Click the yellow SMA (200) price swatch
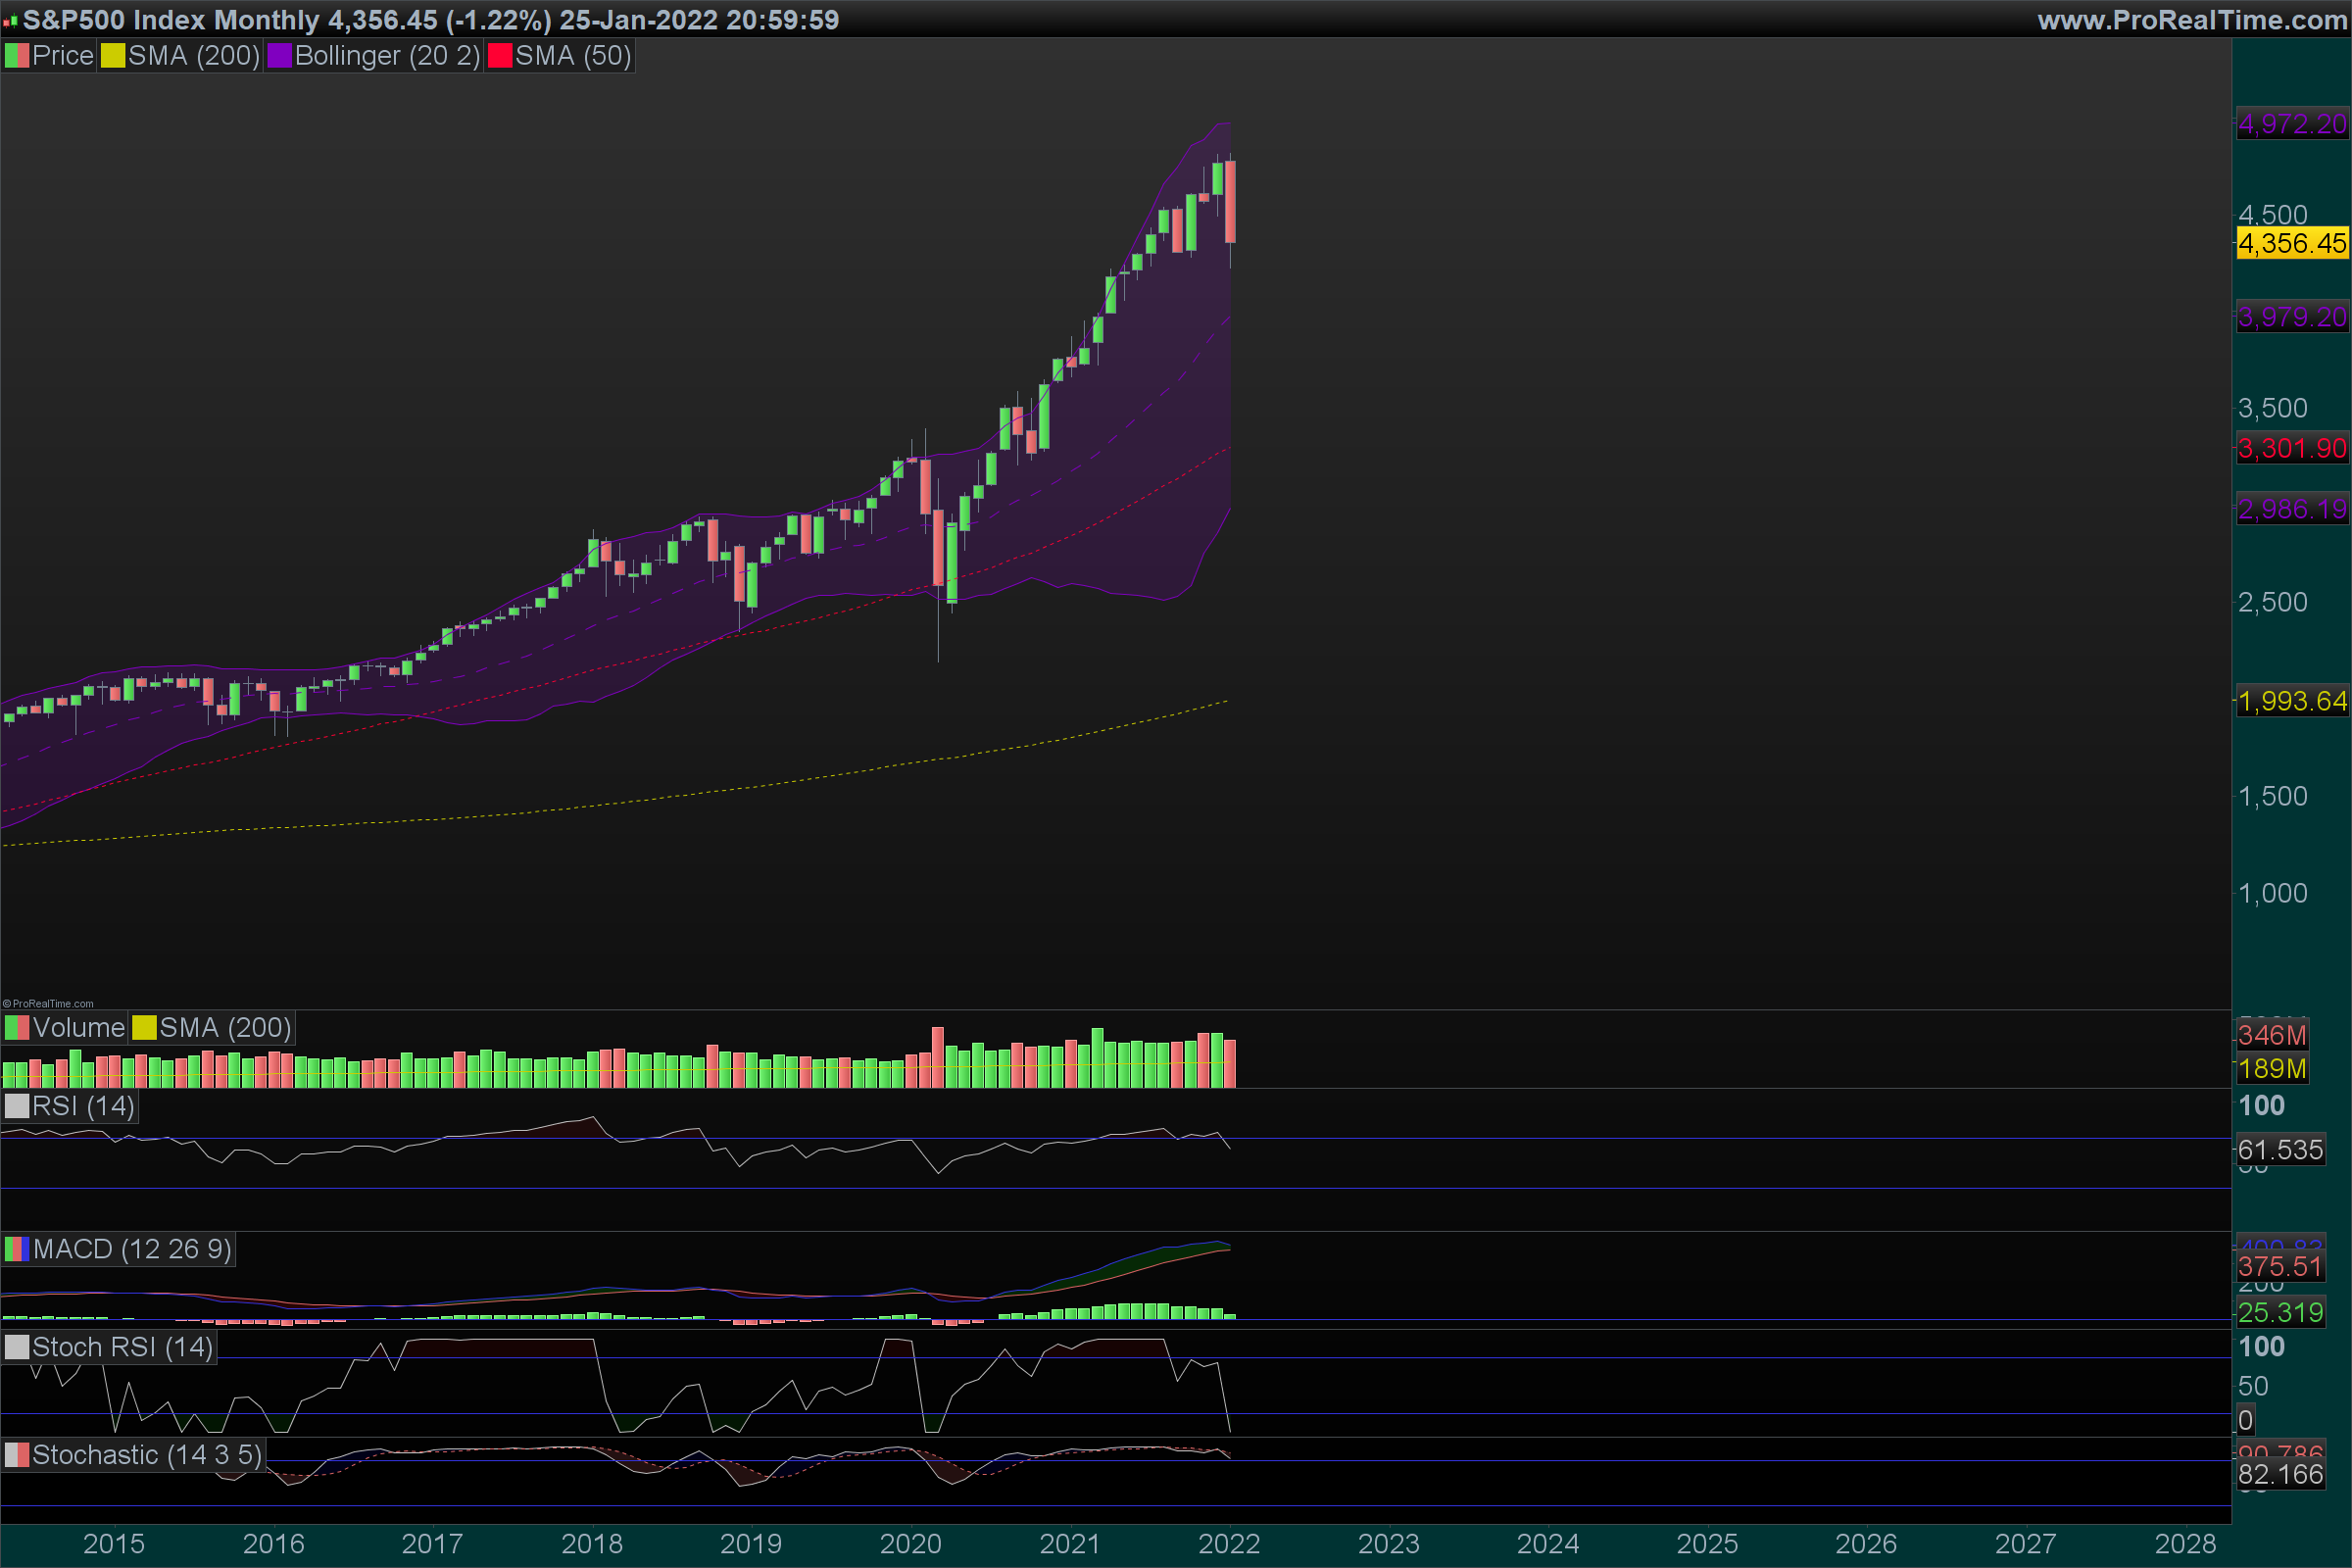The image size is (2352, 1568). [x=112, y=56]
